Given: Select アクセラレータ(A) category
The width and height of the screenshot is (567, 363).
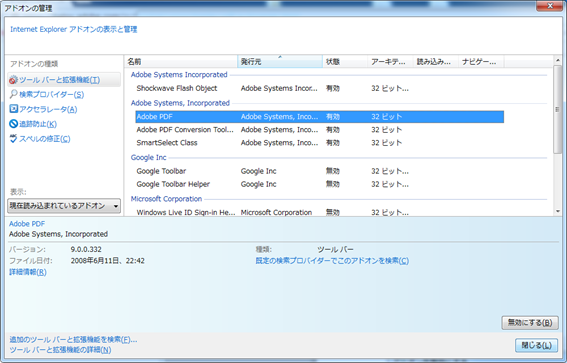Looking at the screenshot, I should tap(48, 109).
